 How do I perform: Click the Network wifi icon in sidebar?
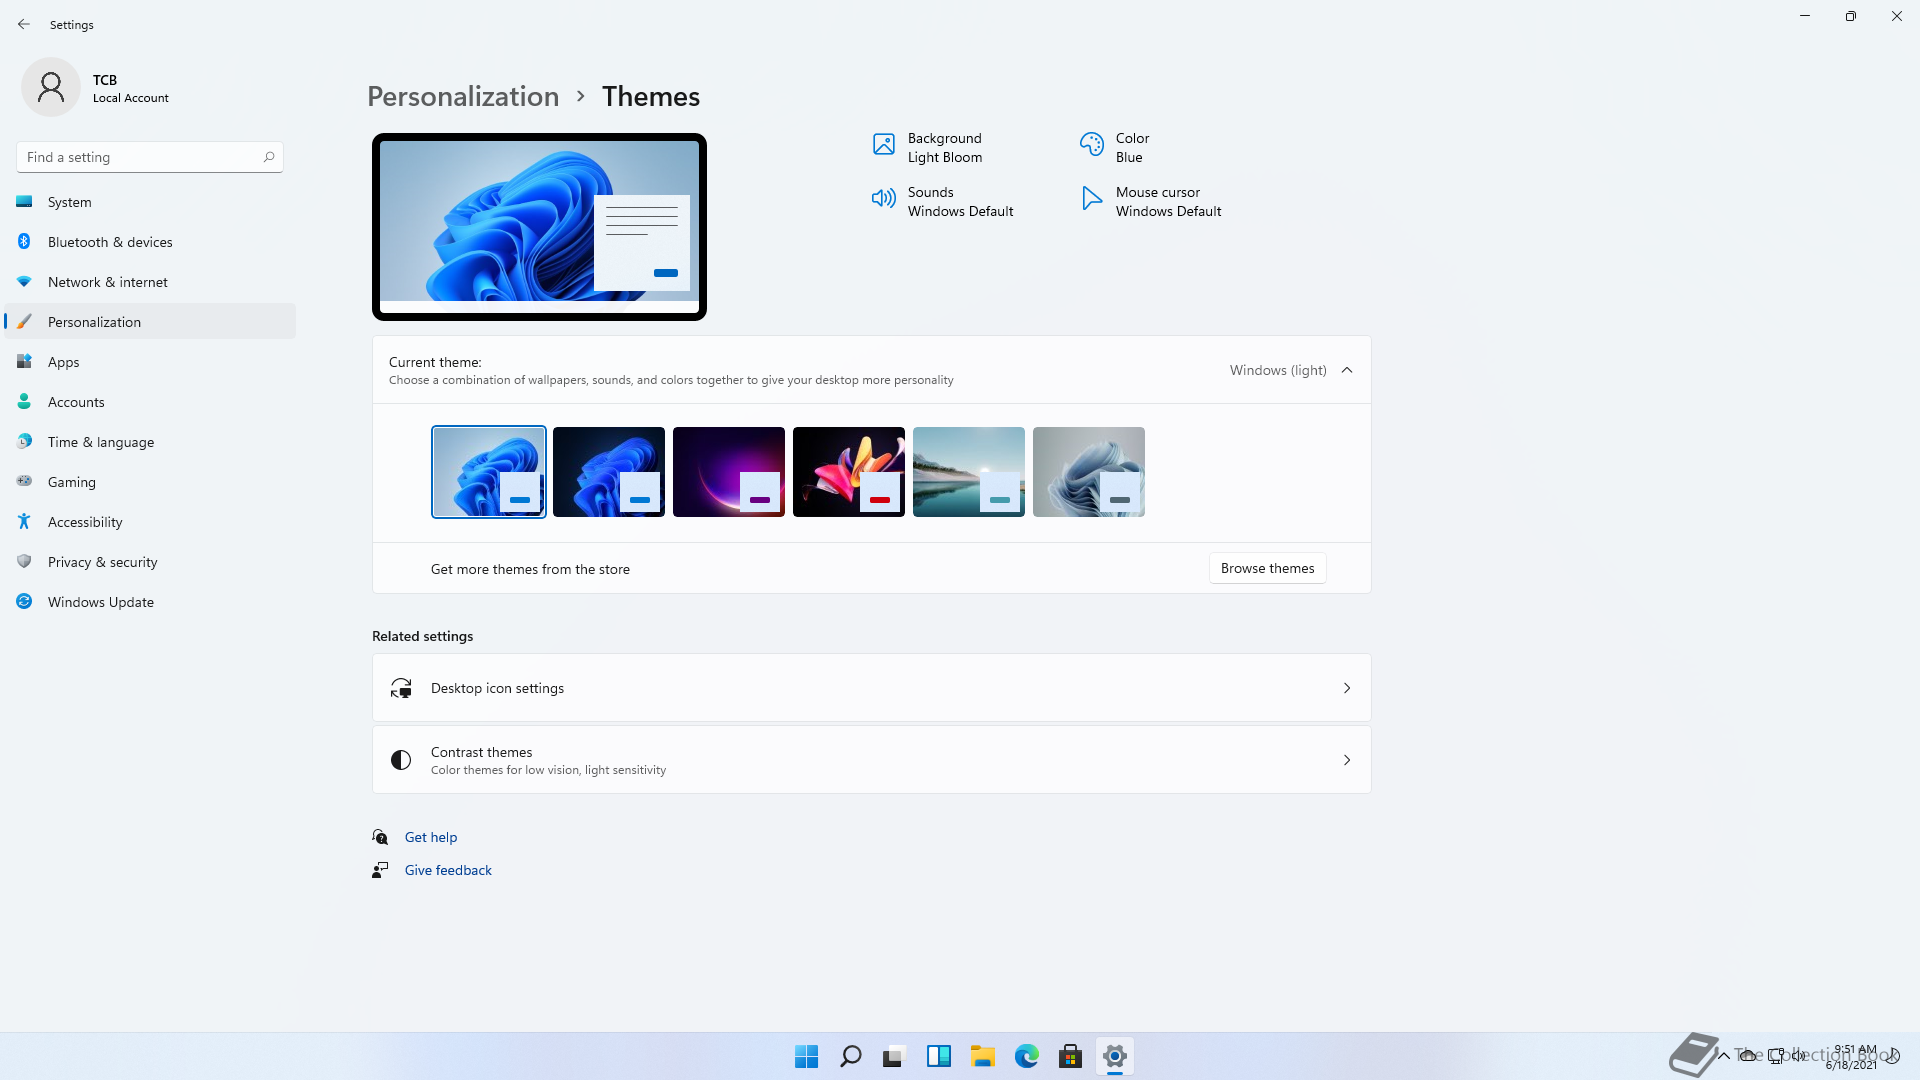pos(24,282)
